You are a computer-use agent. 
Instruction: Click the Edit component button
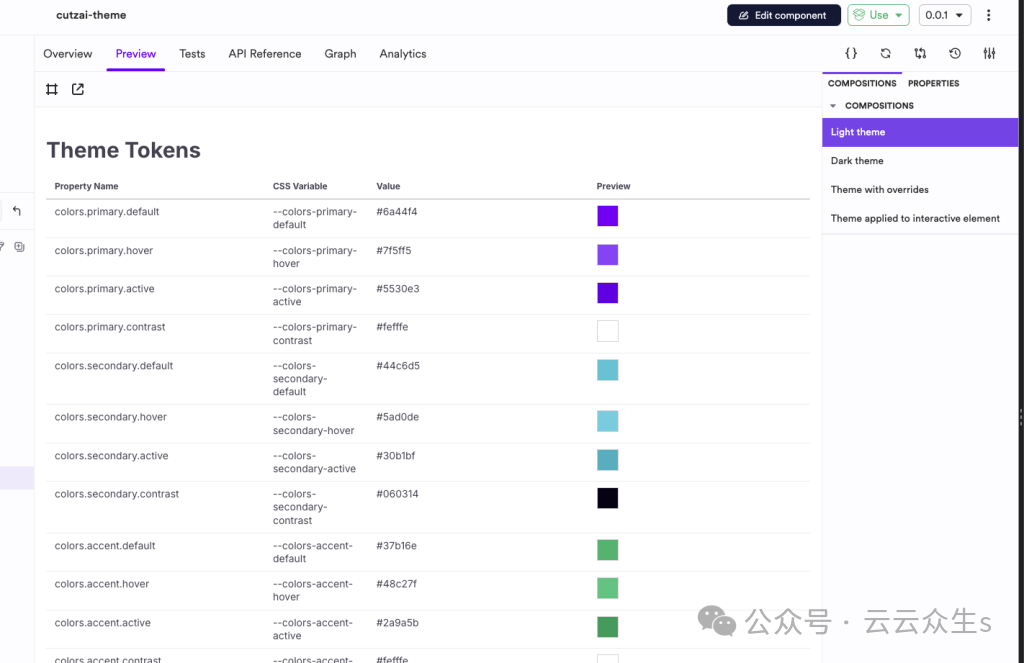coord(783,15)
